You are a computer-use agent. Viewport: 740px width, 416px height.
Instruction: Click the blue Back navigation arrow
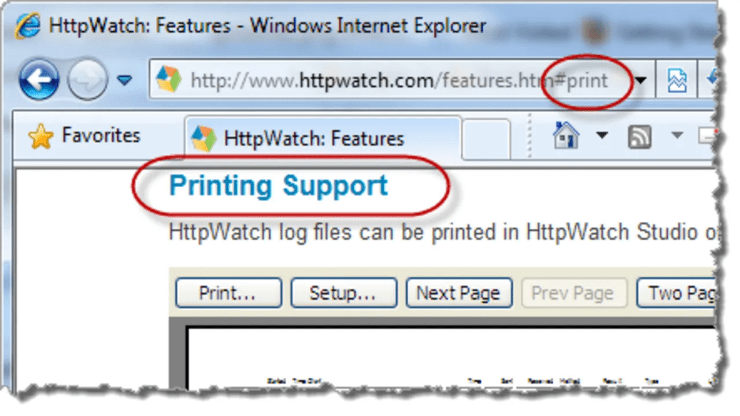pos(39,79)
